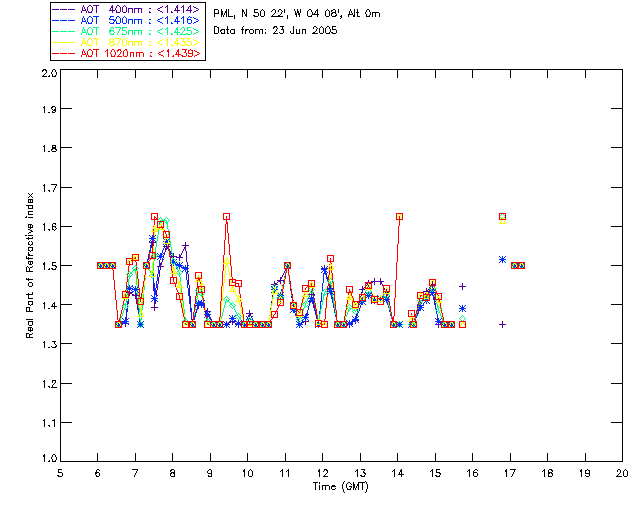Click the x-axis tick label 16

[x=472, y=473]
